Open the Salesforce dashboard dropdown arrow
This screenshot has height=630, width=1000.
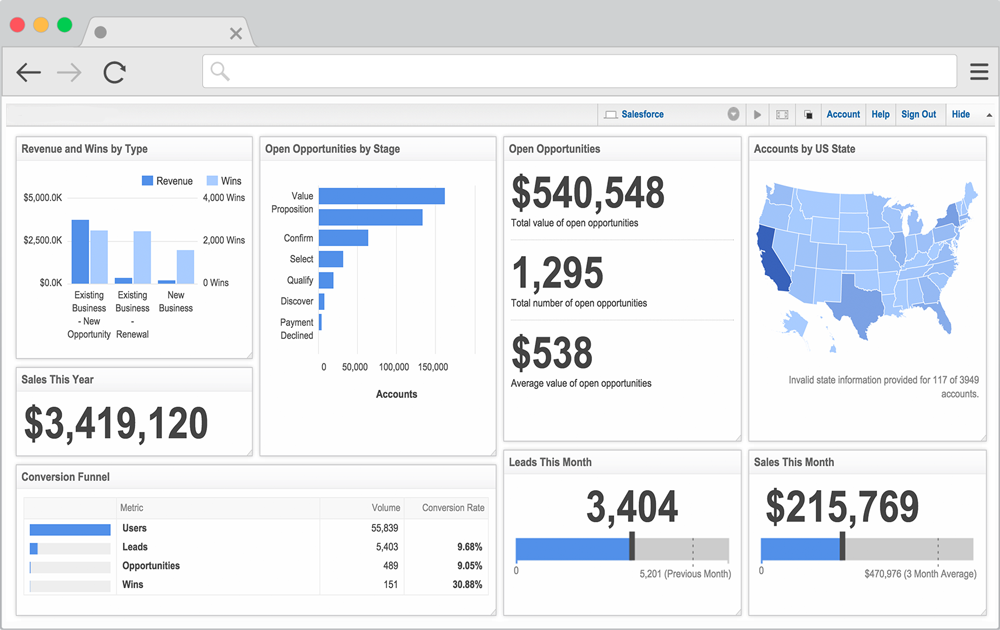(733, 114)
